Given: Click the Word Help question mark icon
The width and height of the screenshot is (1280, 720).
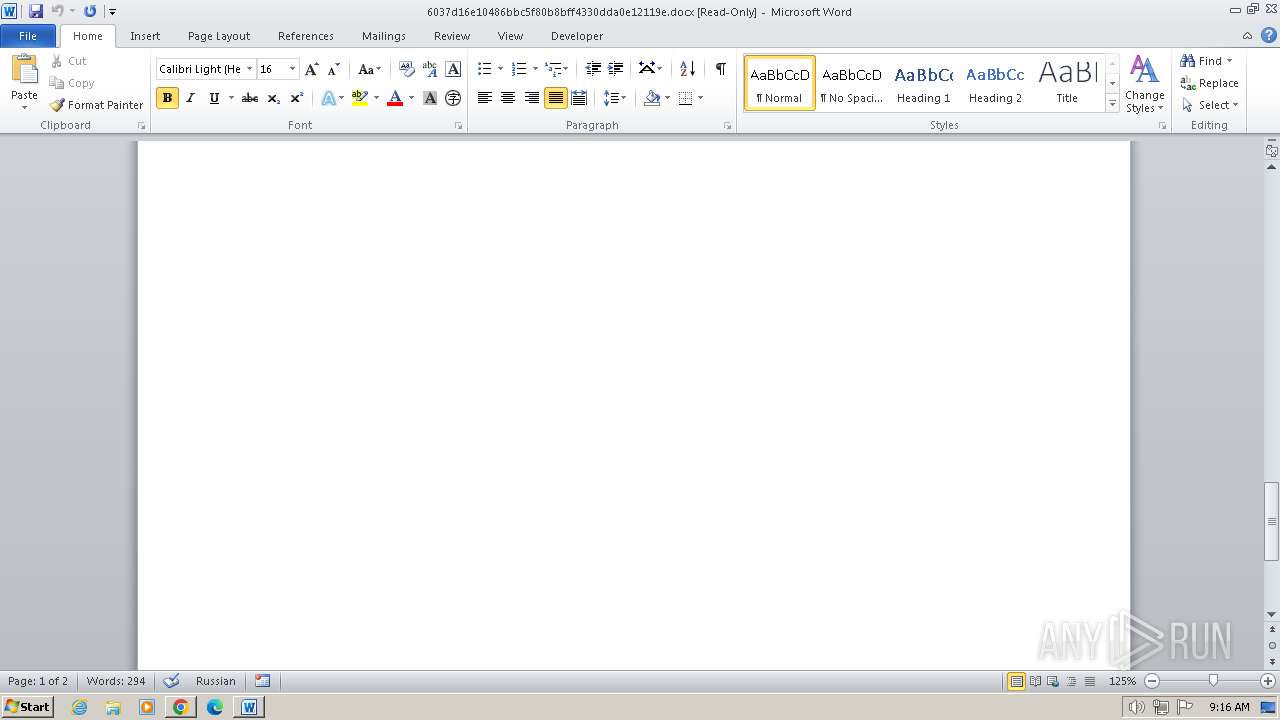Looking at the screenshot, I should point(1269,35).
